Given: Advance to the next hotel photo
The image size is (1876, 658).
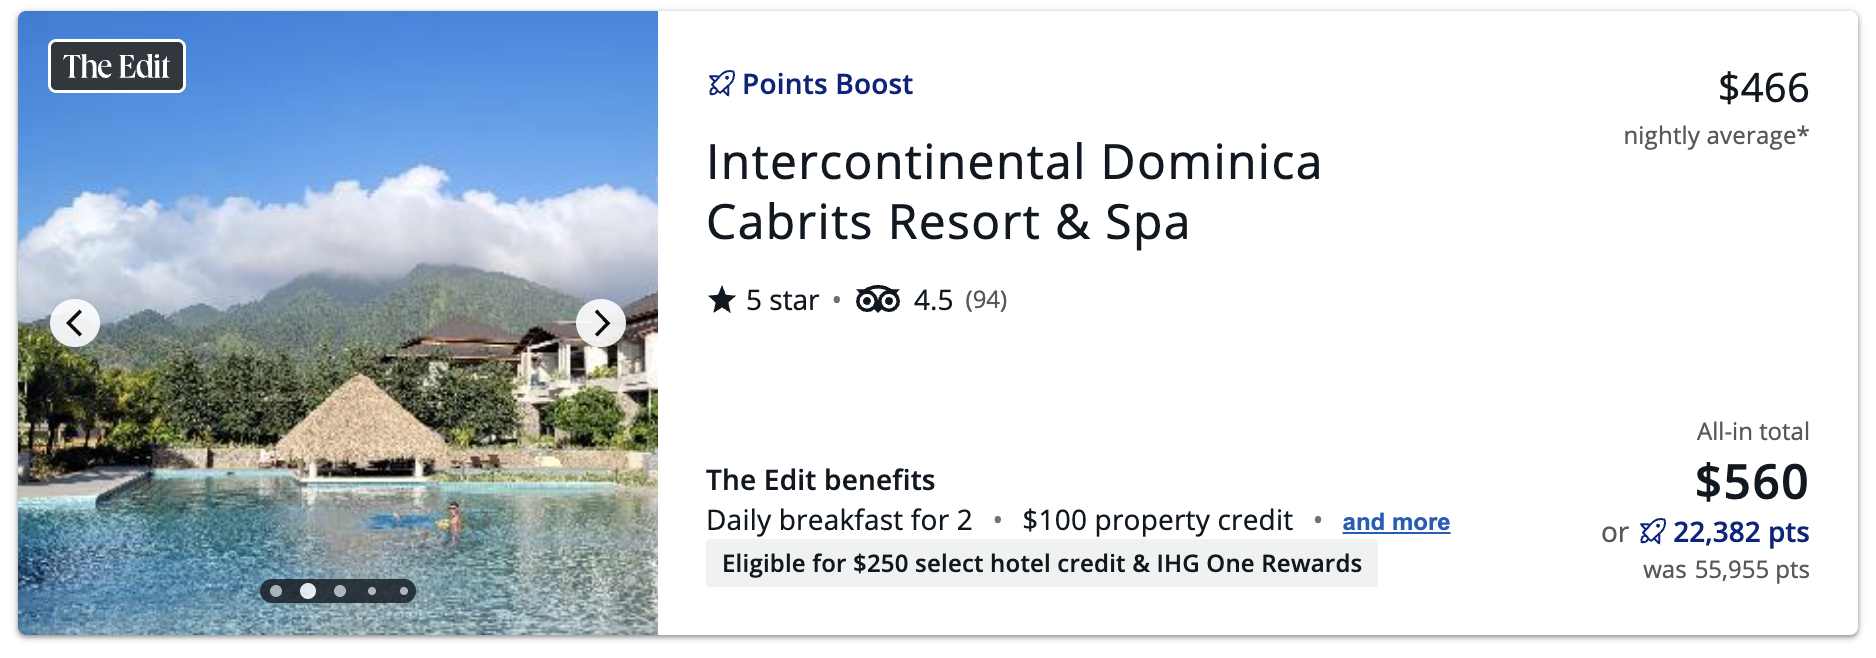Looking at the screenshot, I should point(601,323).
